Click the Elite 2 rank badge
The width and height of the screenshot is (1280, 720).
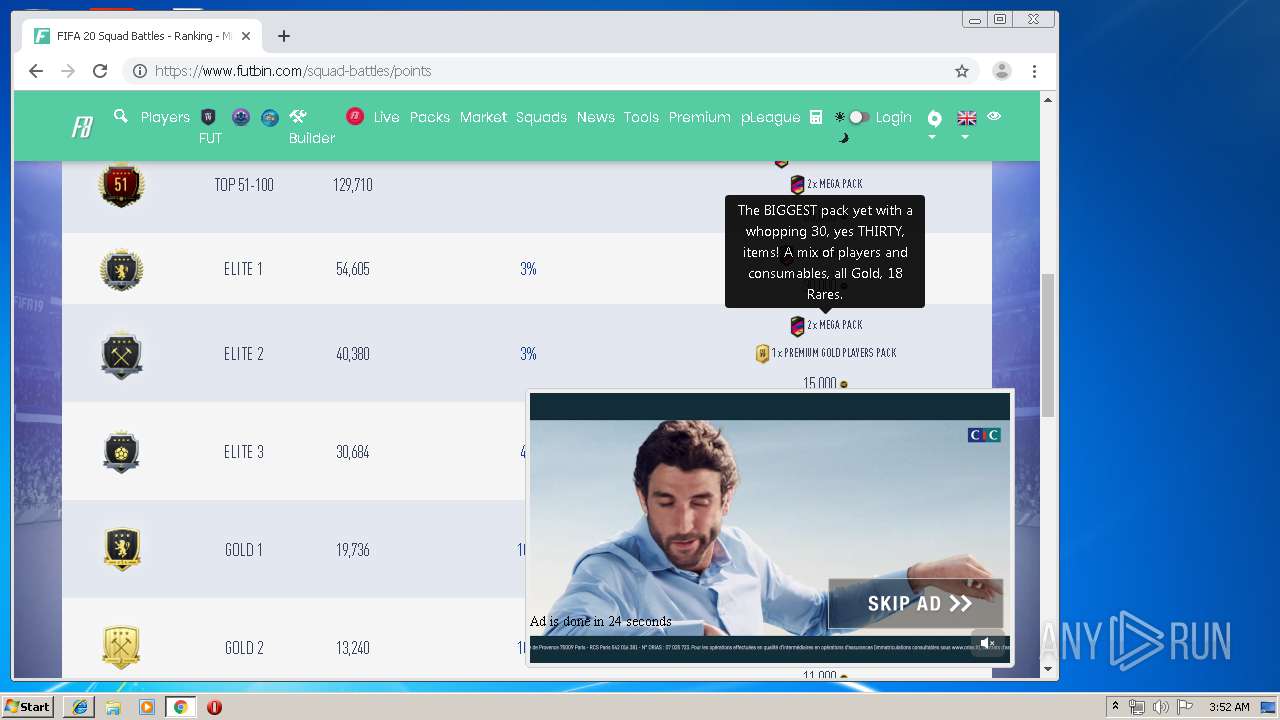[x=121, y=354]
